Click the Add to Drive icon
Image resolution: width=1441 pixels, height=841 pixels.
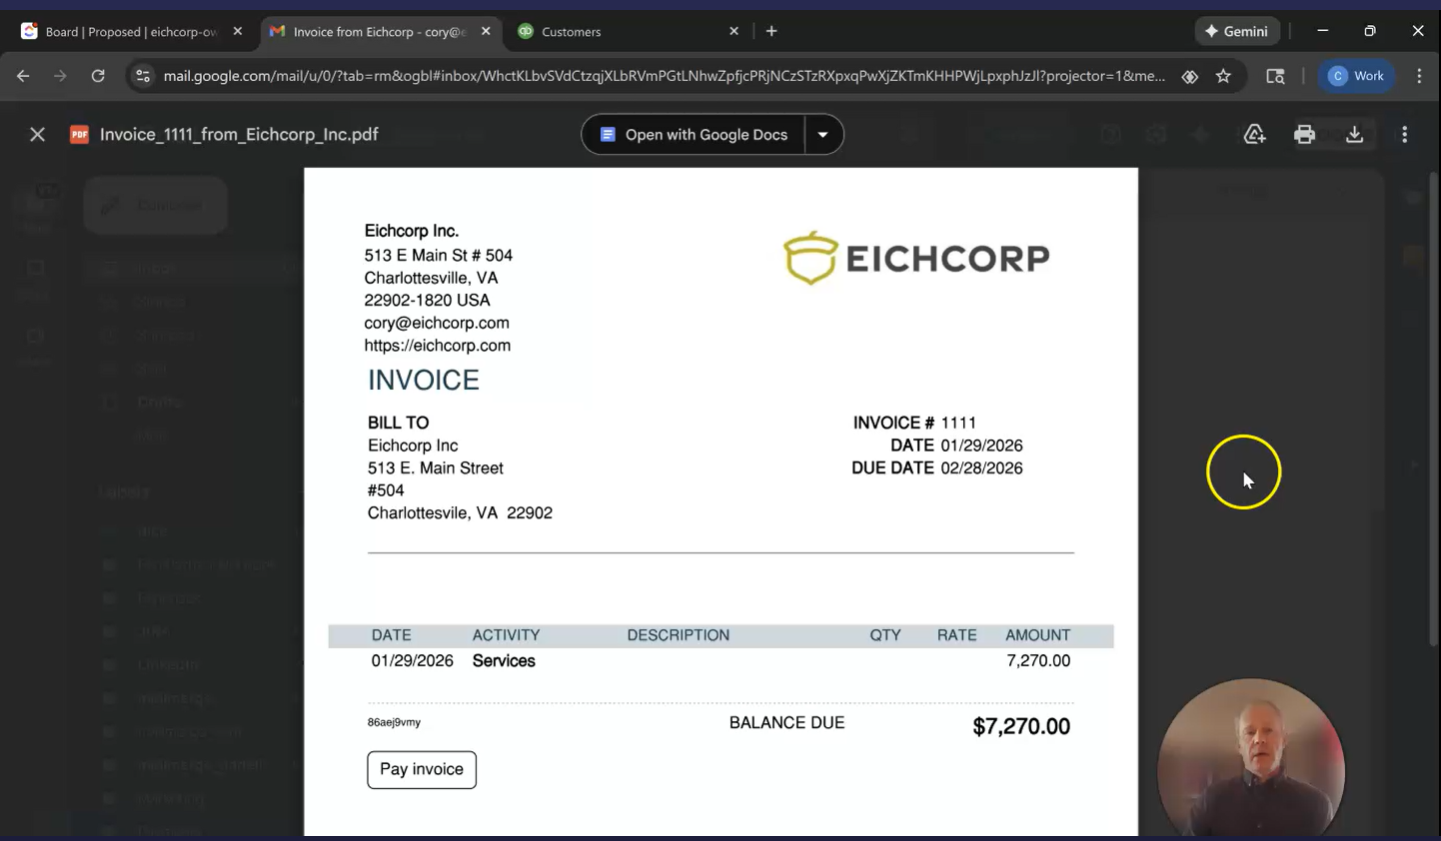tap(1254, 134)
